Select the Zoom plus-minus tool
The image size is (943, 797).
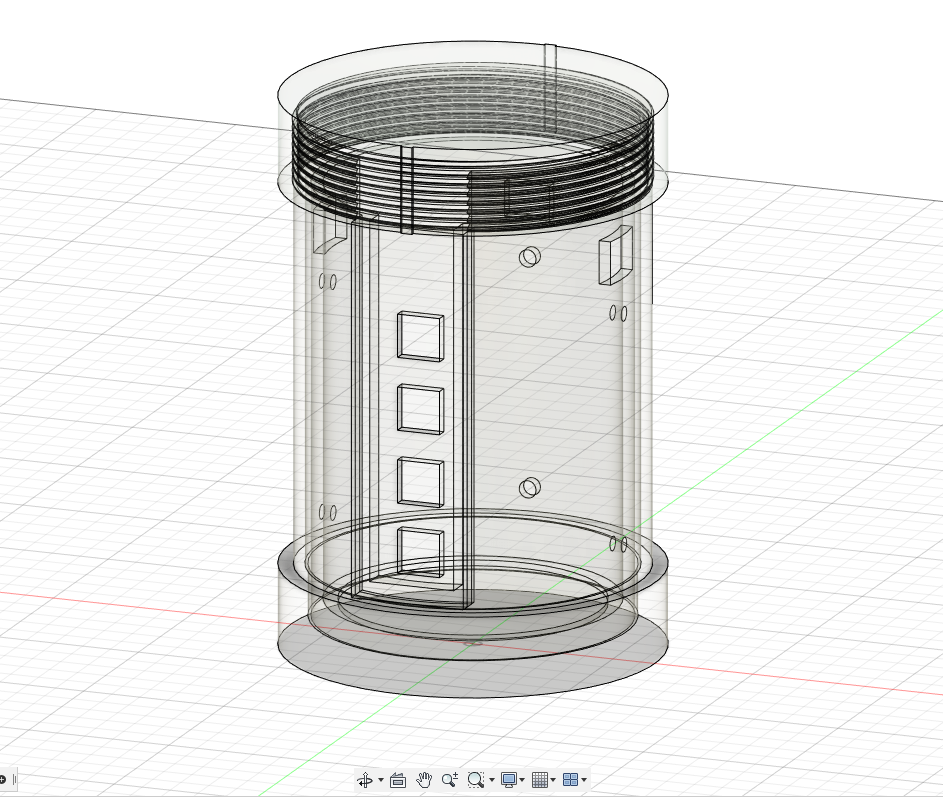450,780
